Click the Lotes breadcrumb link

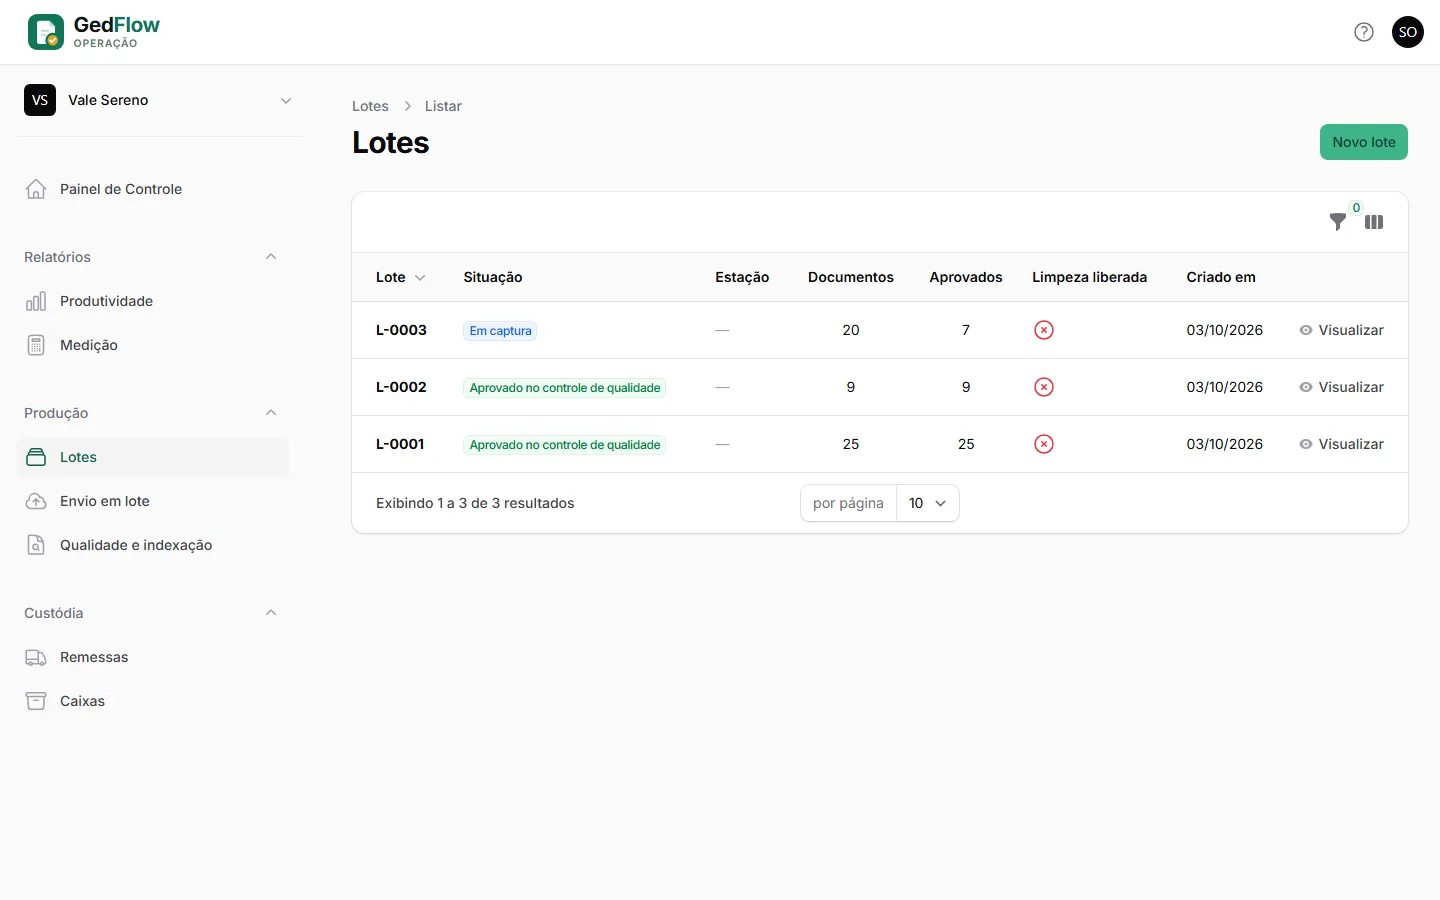pyautogui.click(x=370, y=106)
